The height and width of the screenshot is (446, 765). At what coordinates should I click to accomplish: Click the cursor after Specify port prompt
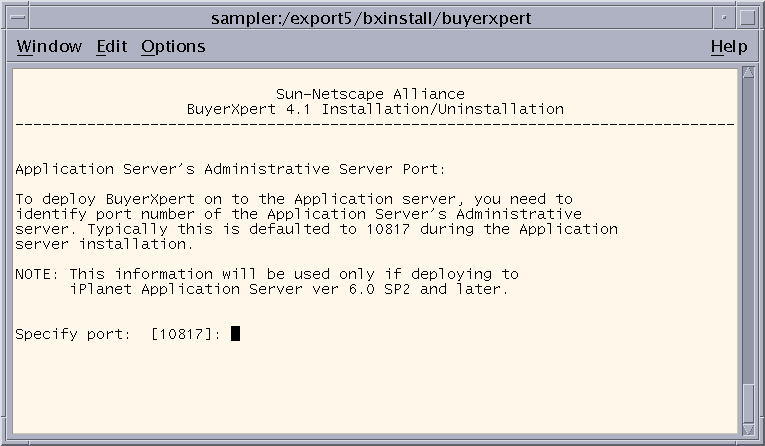pyautogui.click(x=235, y=334)
